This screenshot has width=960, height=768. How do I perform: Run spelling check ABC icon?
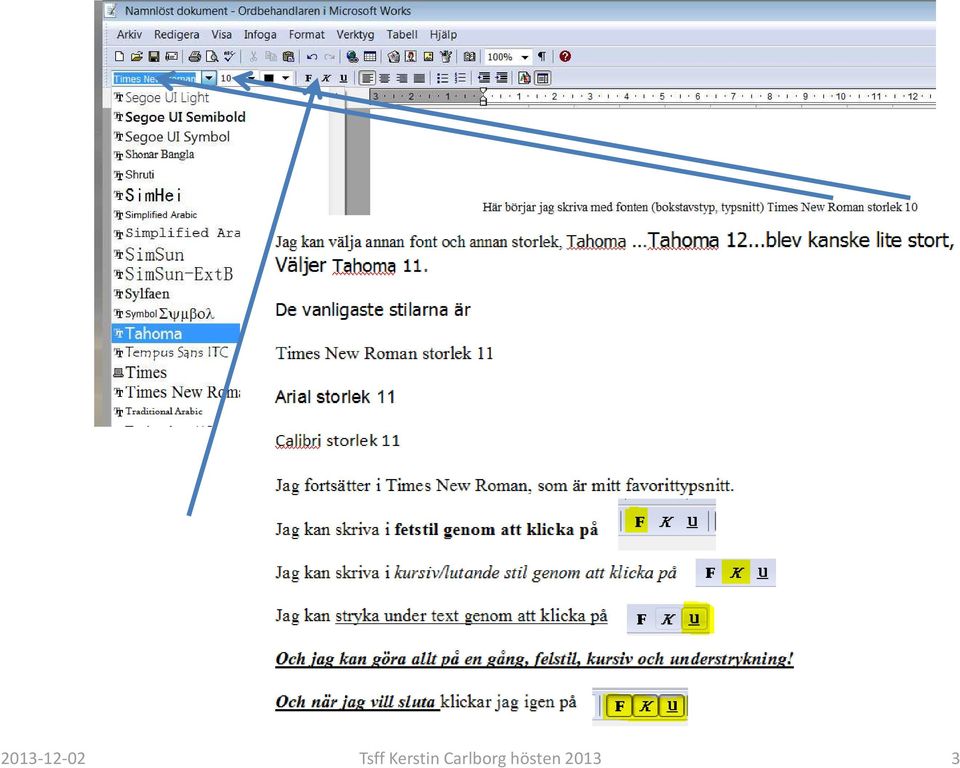pos(229,56)
